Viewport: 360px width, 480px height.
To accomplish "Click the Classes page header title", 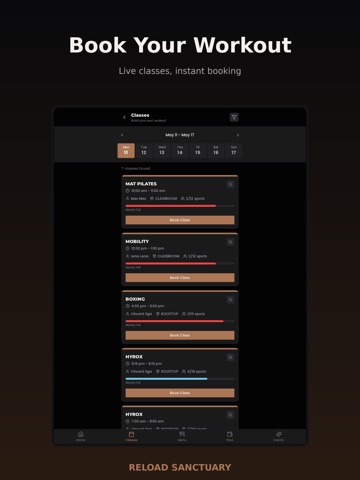I will (x=140, y=115).
